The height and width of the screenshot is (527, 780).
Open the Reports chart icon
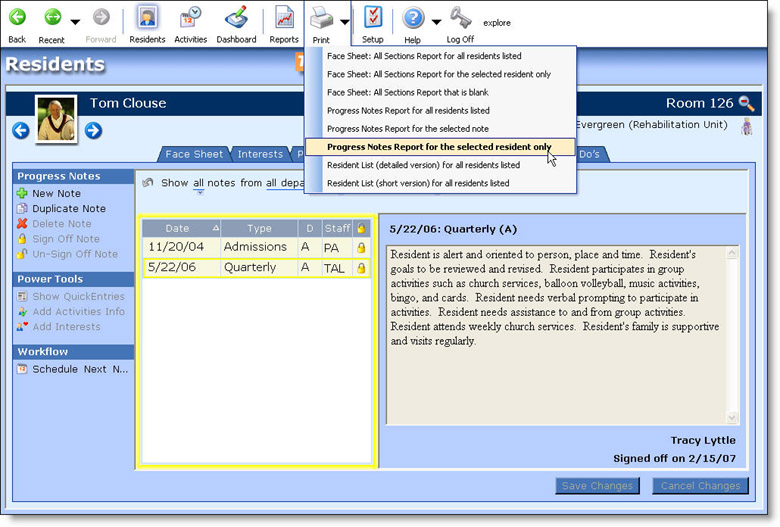click(284, 18)
